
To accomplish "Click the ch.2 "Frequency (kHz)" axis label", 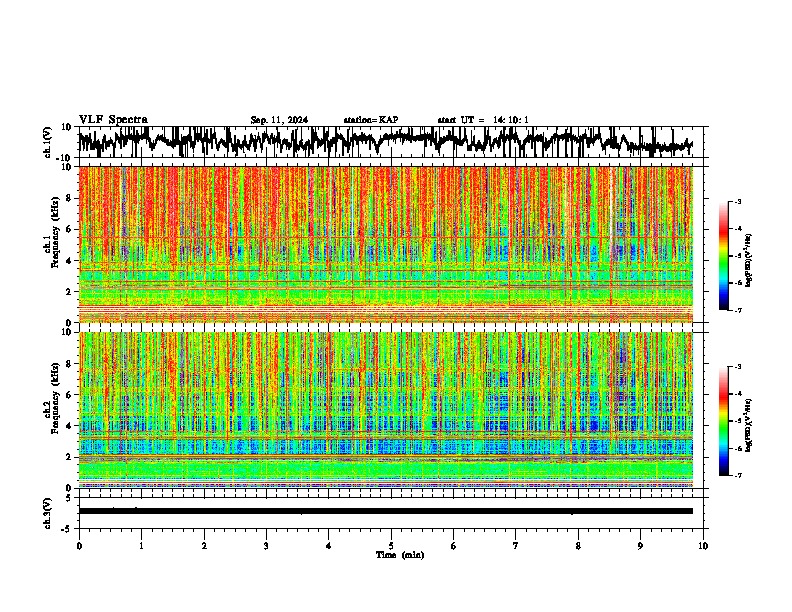I will [56, 398].
